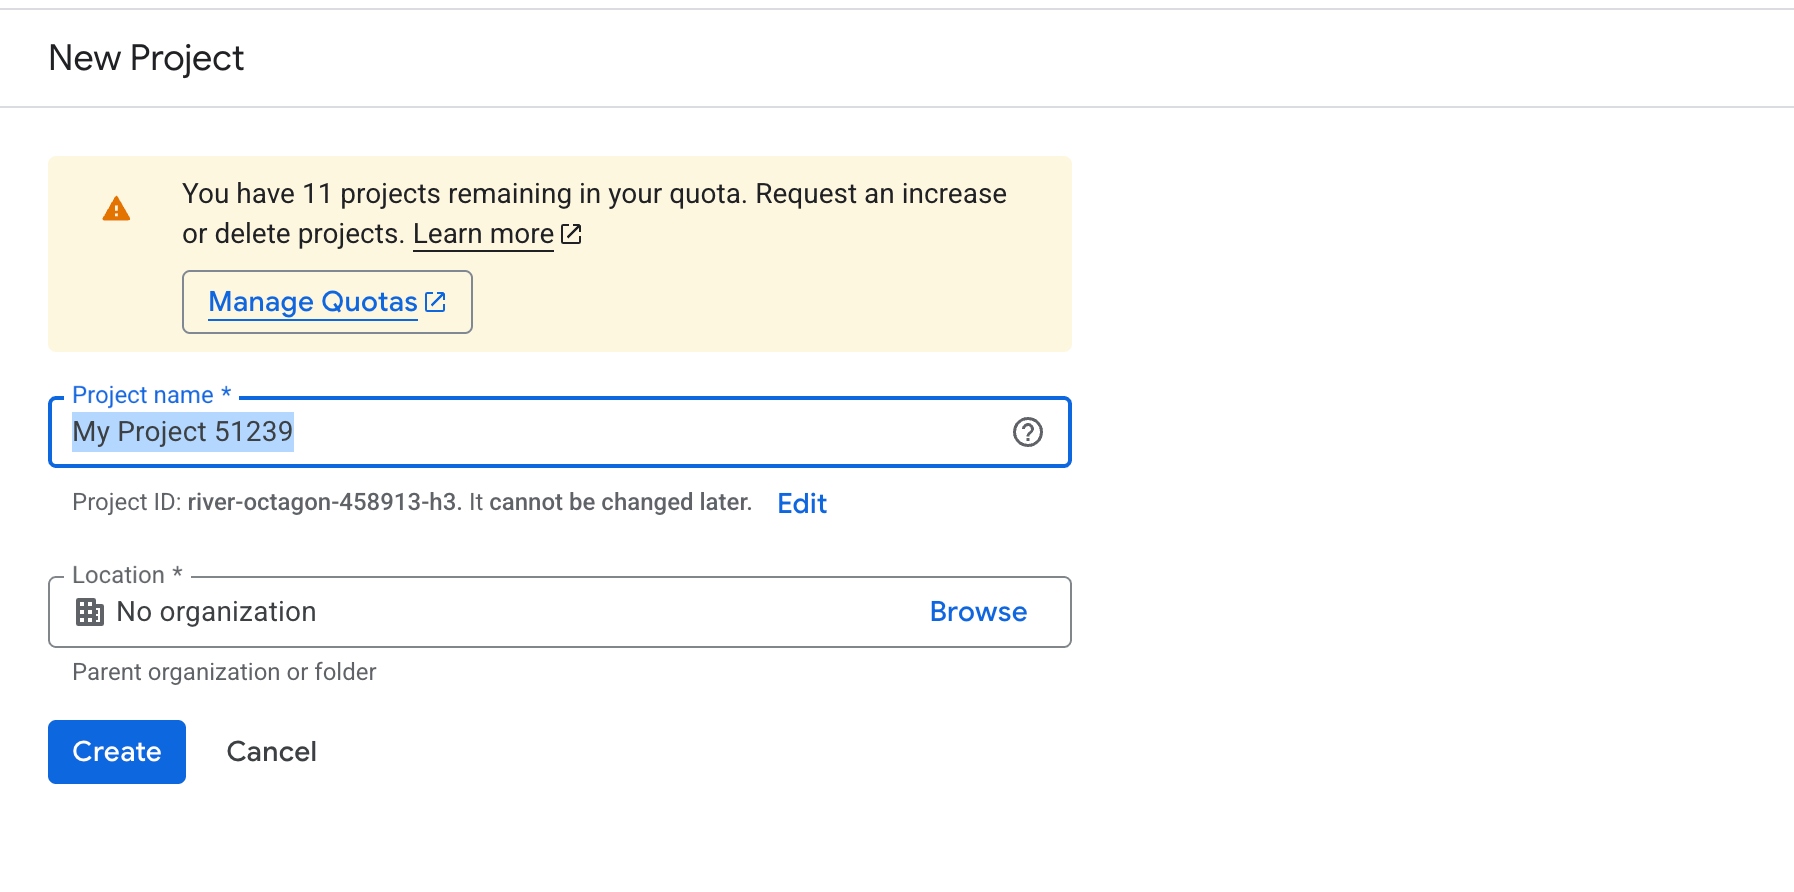Screen dimensions: 1794x892
Task: Click the external-link icon beside Learn more
Action: [571, 234]
